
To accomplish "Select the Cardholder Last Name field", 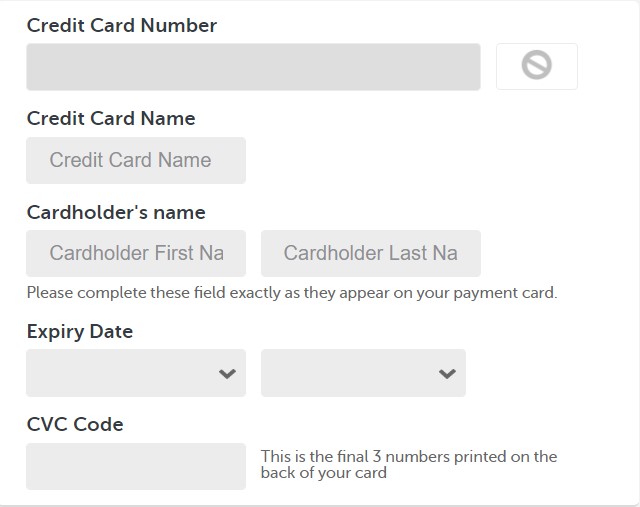I will coord(371,254).
